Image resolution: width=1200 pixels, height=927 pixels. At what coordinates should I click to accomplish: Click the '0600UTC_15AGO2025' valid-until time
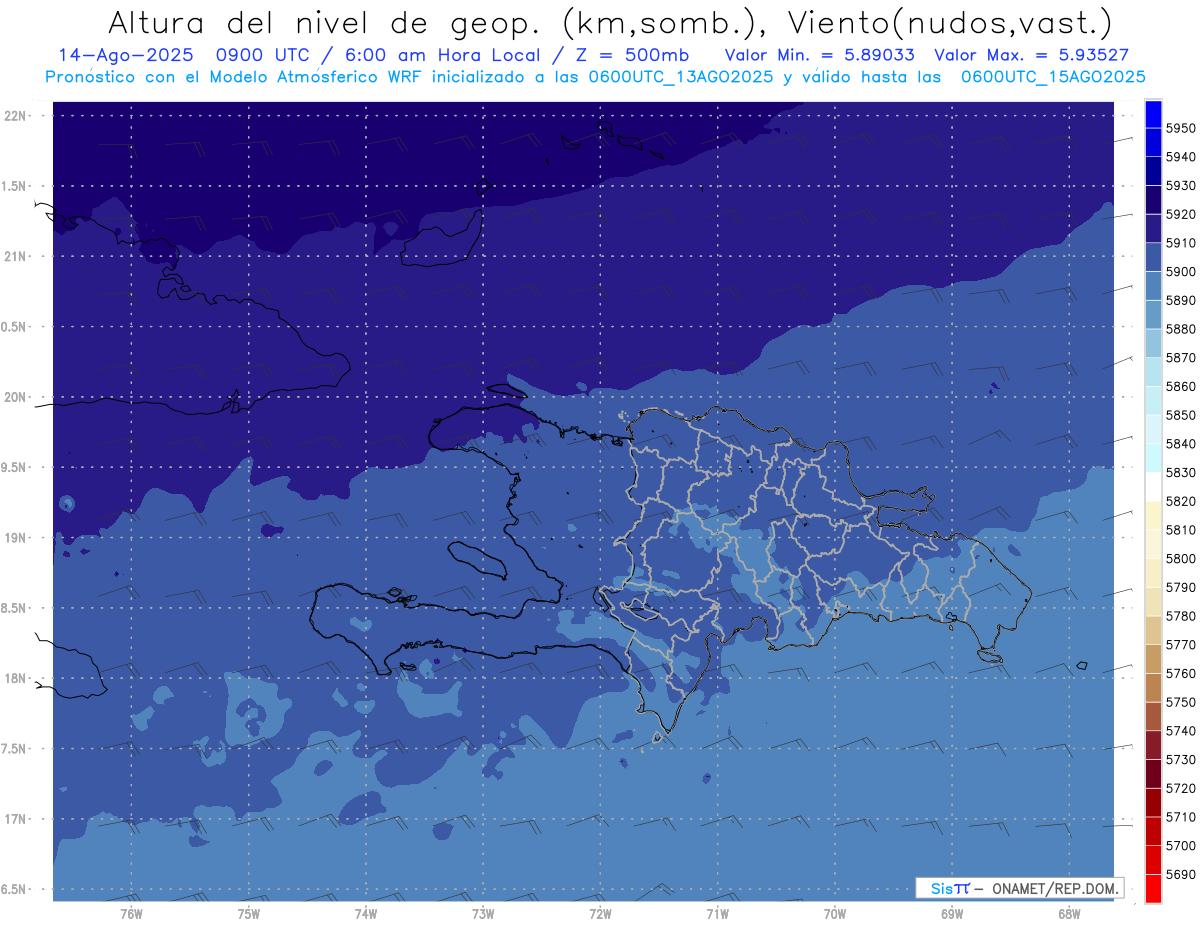(x=1053, y=77)
